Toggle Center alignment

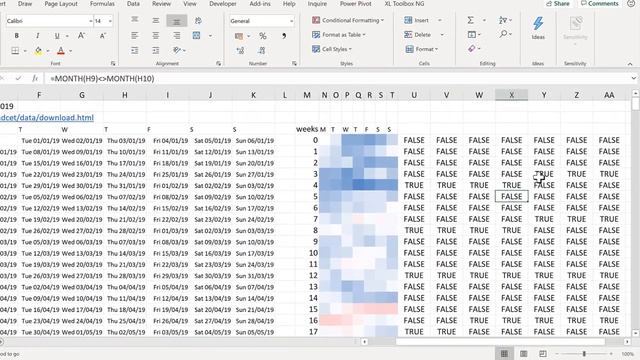coord(156,36)
